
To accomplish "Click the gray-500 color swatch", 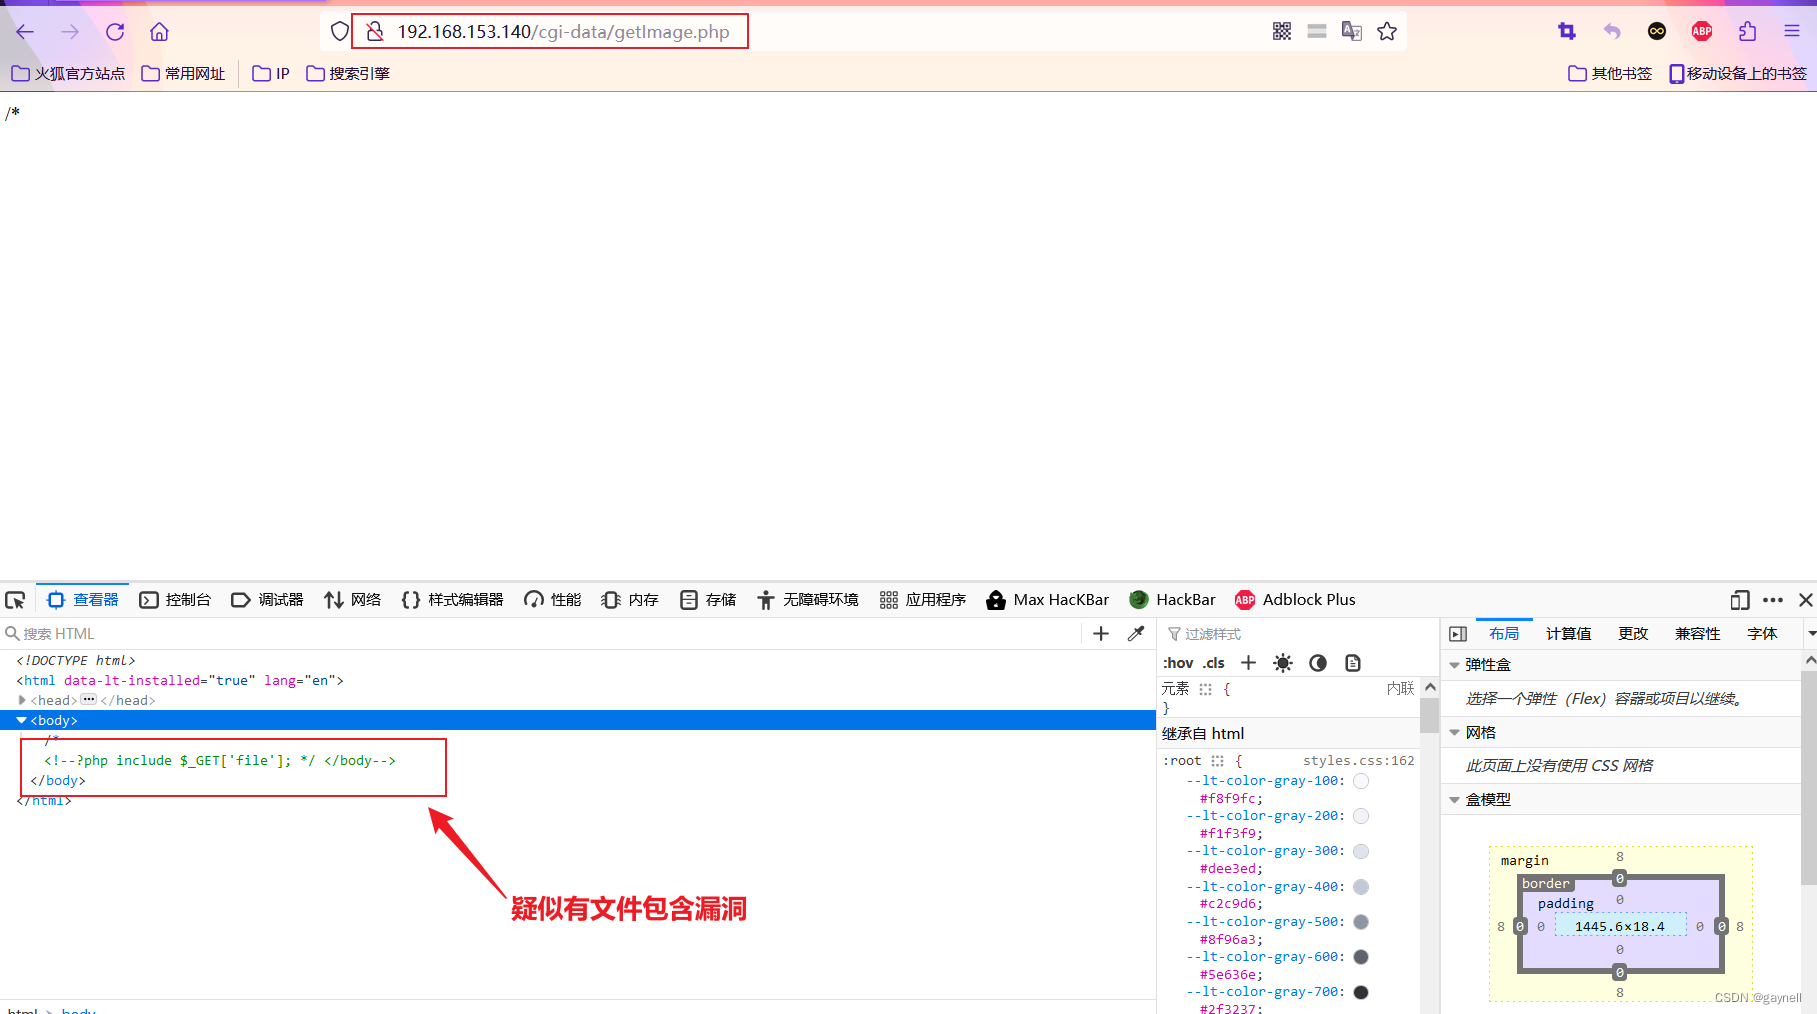I will pos(1361,922).
